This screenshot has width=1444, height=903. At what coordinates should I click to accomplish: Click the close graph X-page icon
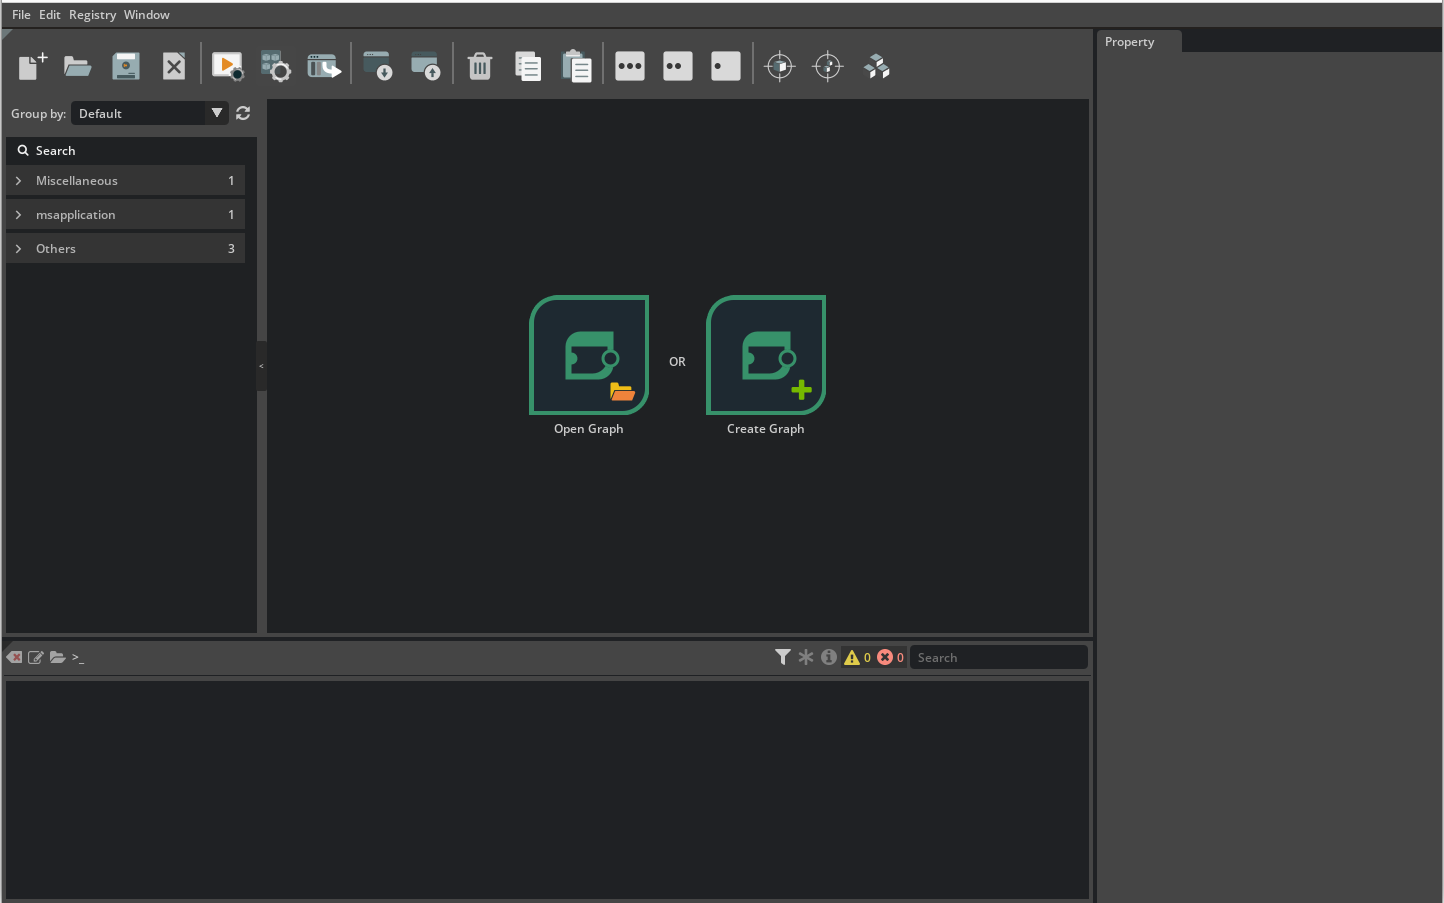(174, 66)
